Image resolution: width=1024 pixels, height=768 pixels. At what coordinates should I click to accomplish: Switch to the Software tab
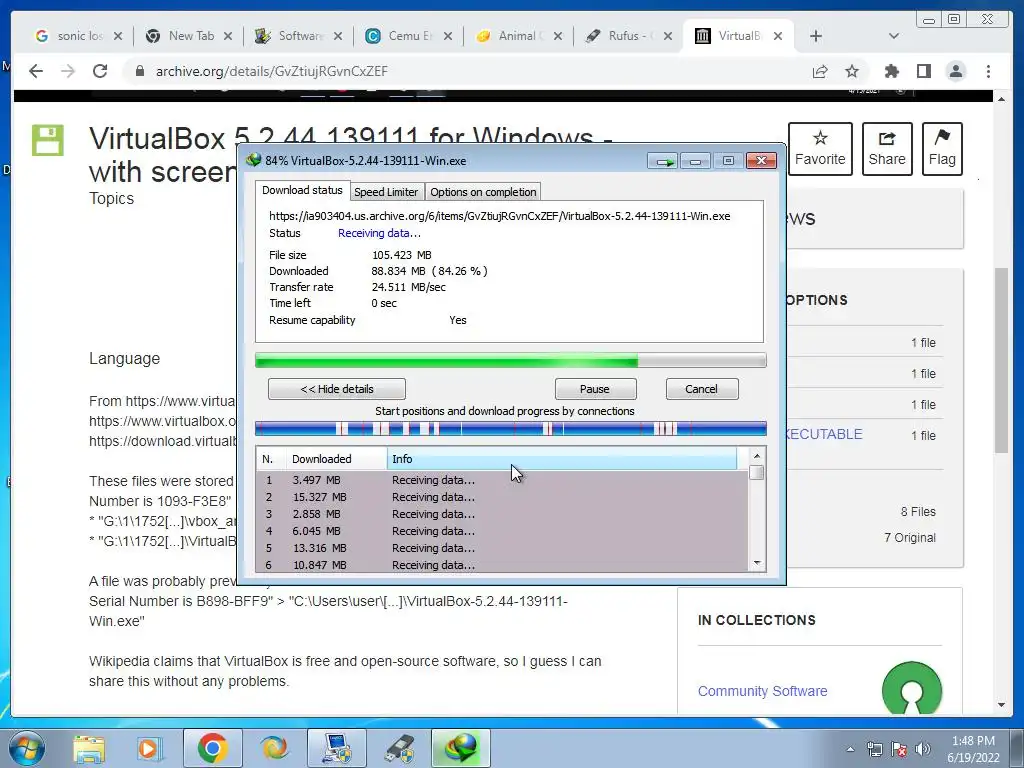(299, 36)
